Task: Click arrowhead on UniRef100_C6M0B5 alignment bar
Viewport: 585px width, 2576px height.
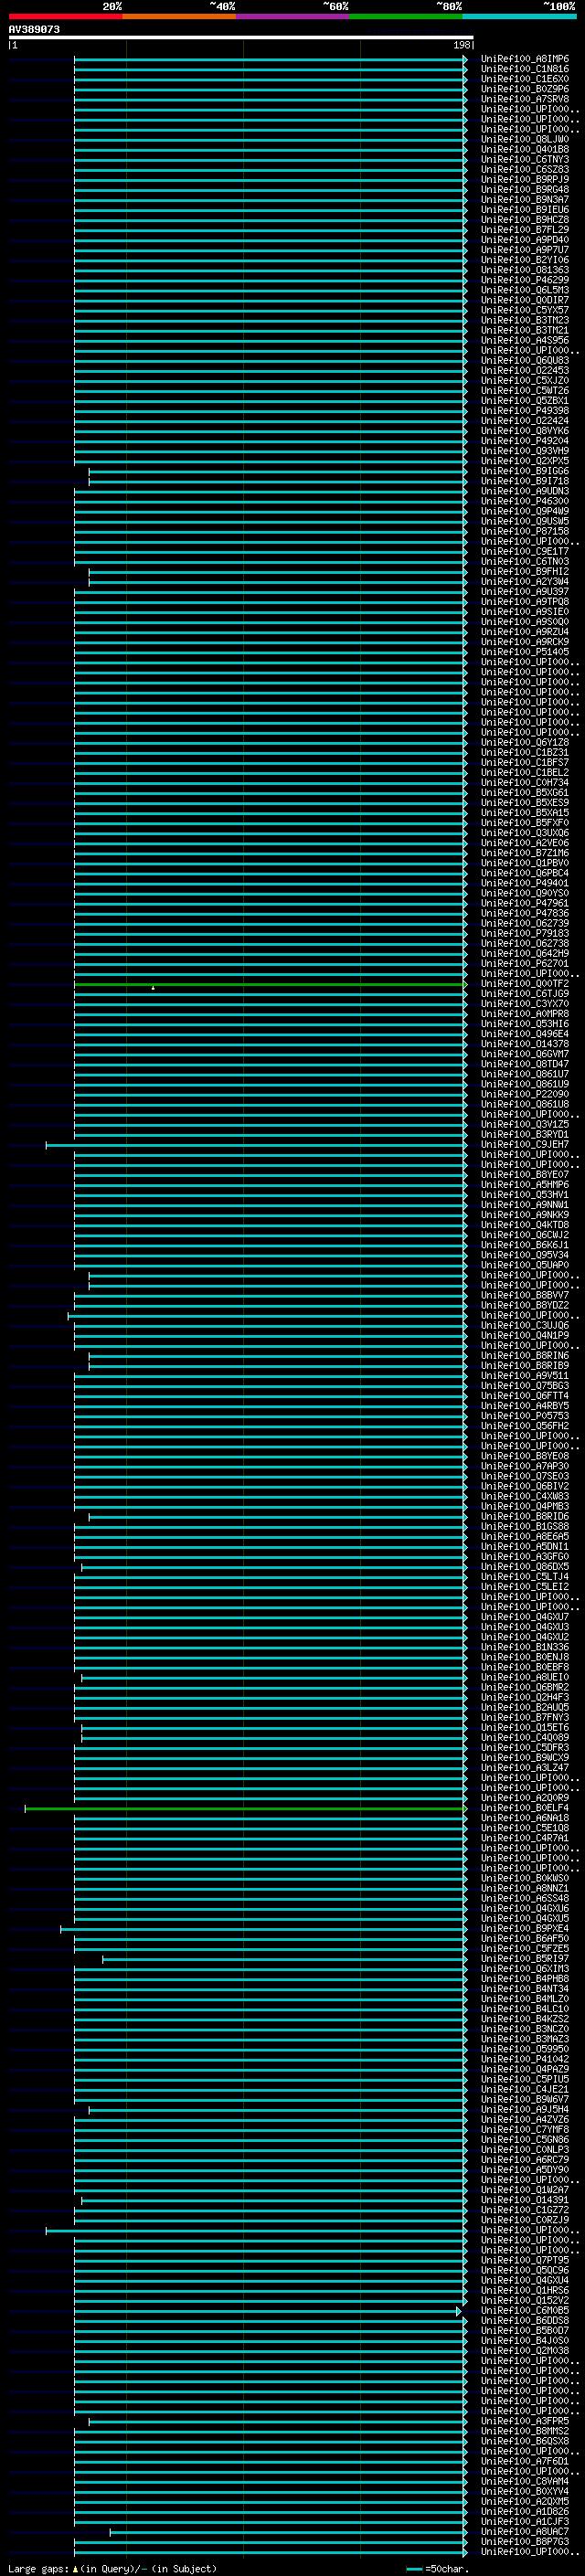Action: (459, 2311)
